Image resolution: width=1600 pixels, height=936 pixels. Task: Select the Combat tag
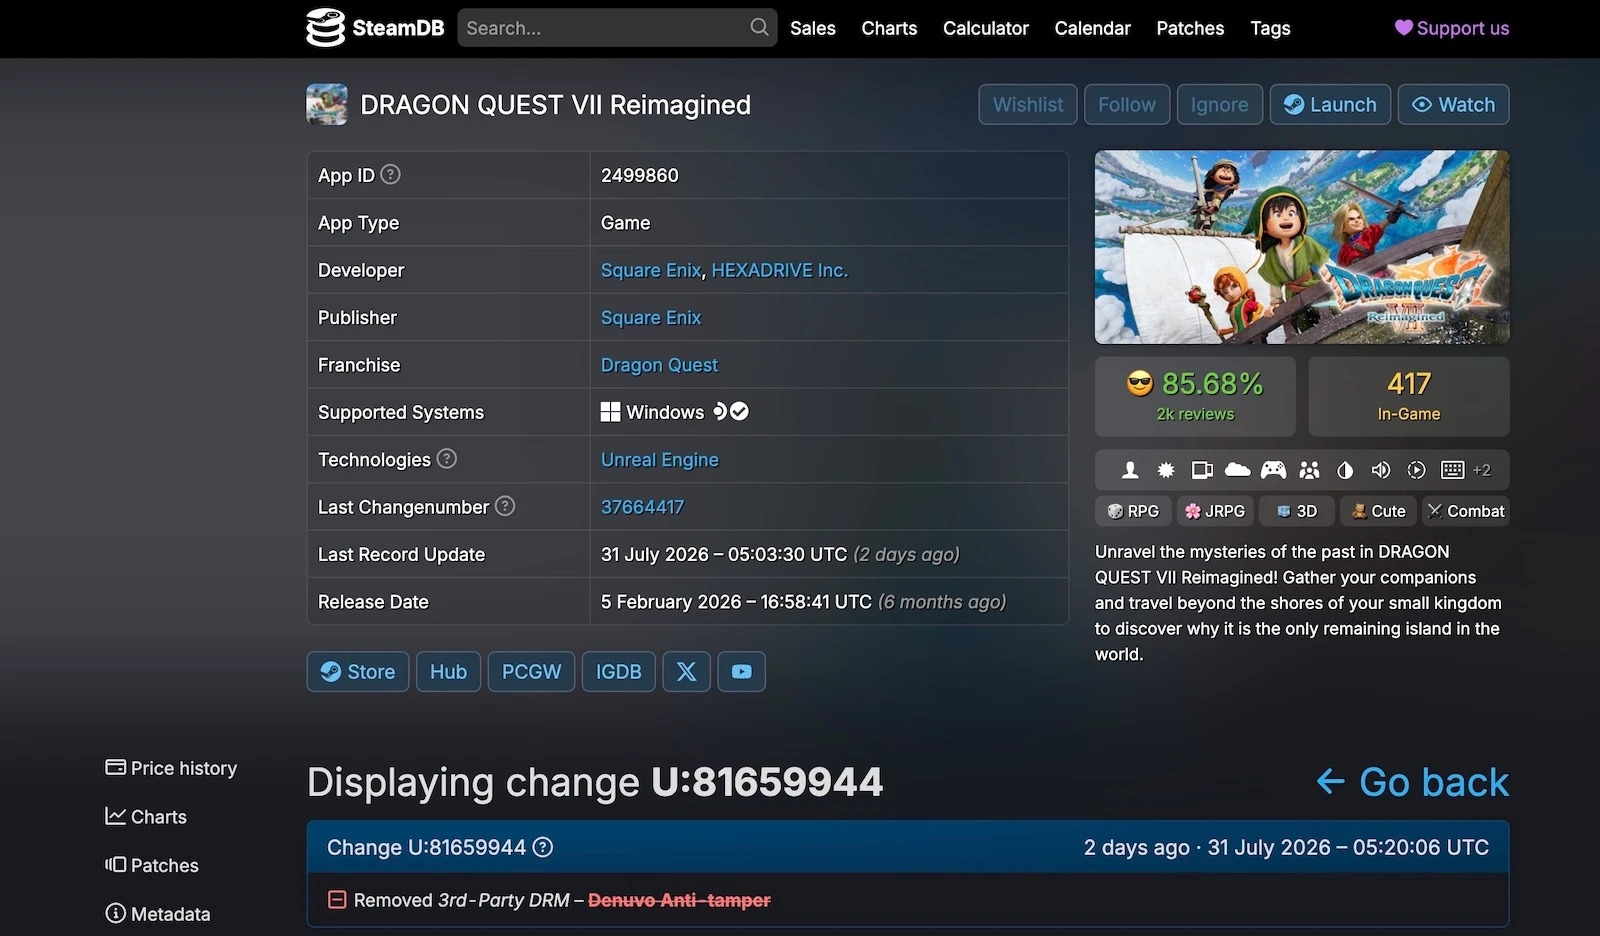pos(1466,511)
